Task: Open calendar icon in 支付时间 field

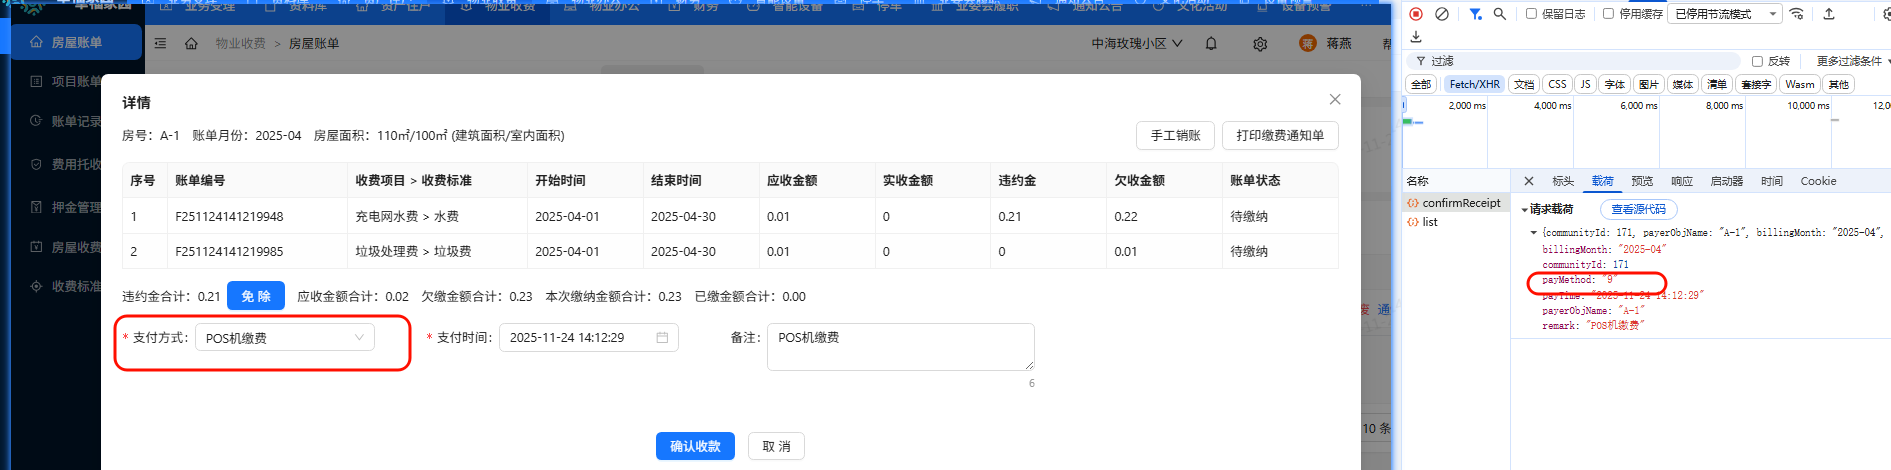Action: pyautogui.click(x=662, y=338)
